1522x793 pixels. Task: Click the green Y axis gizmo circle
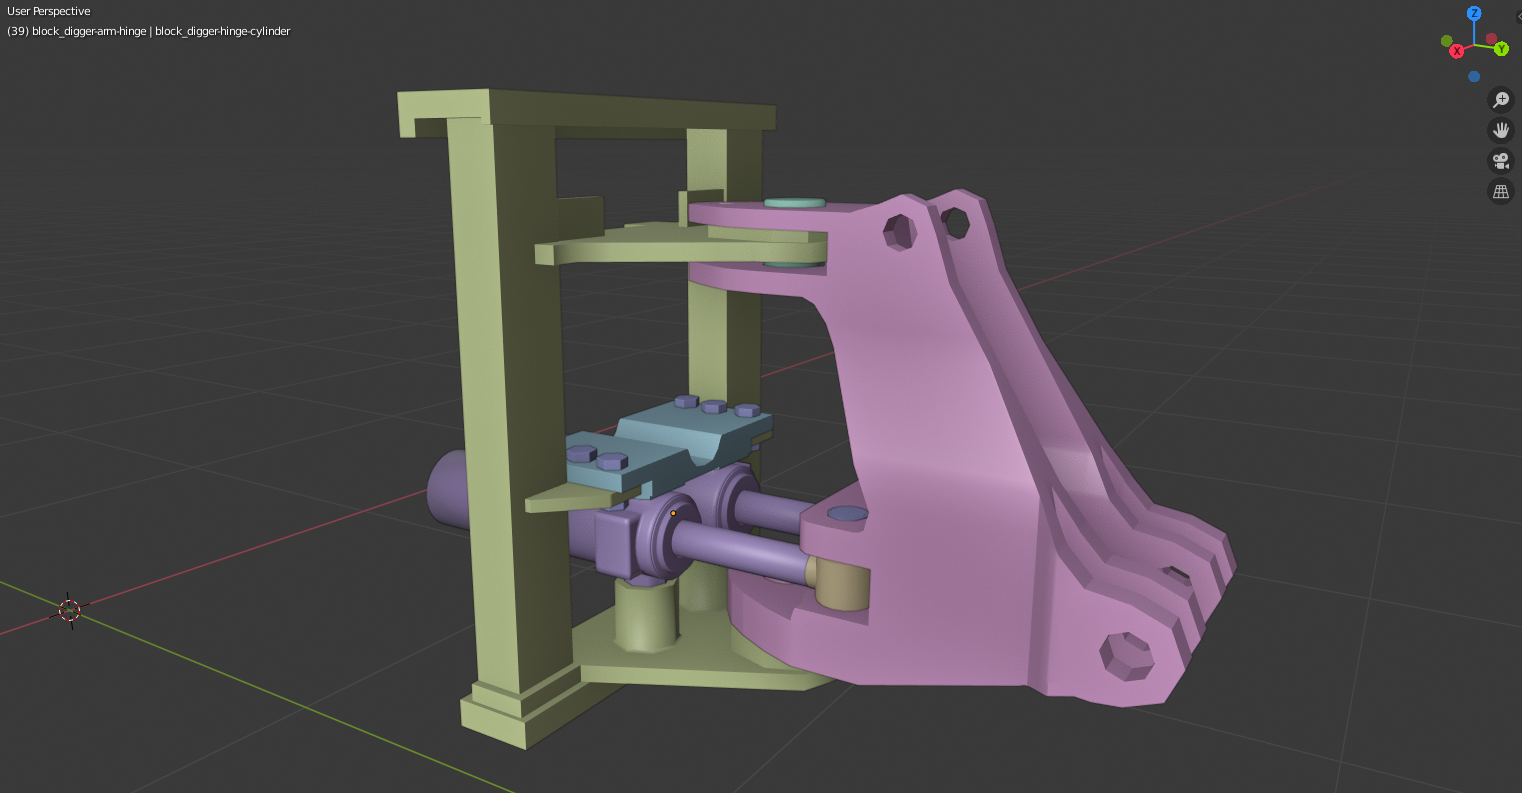pyautogui.click(x=1501, y=49)
